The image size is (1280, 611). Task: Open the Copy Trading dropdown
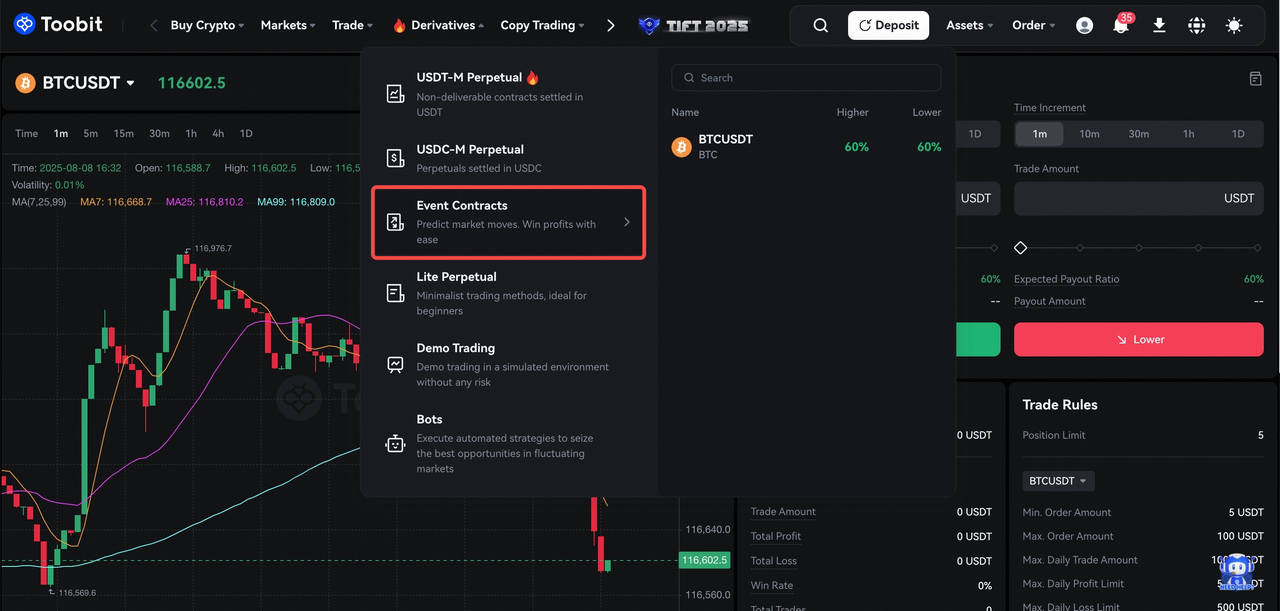point(543,25)
